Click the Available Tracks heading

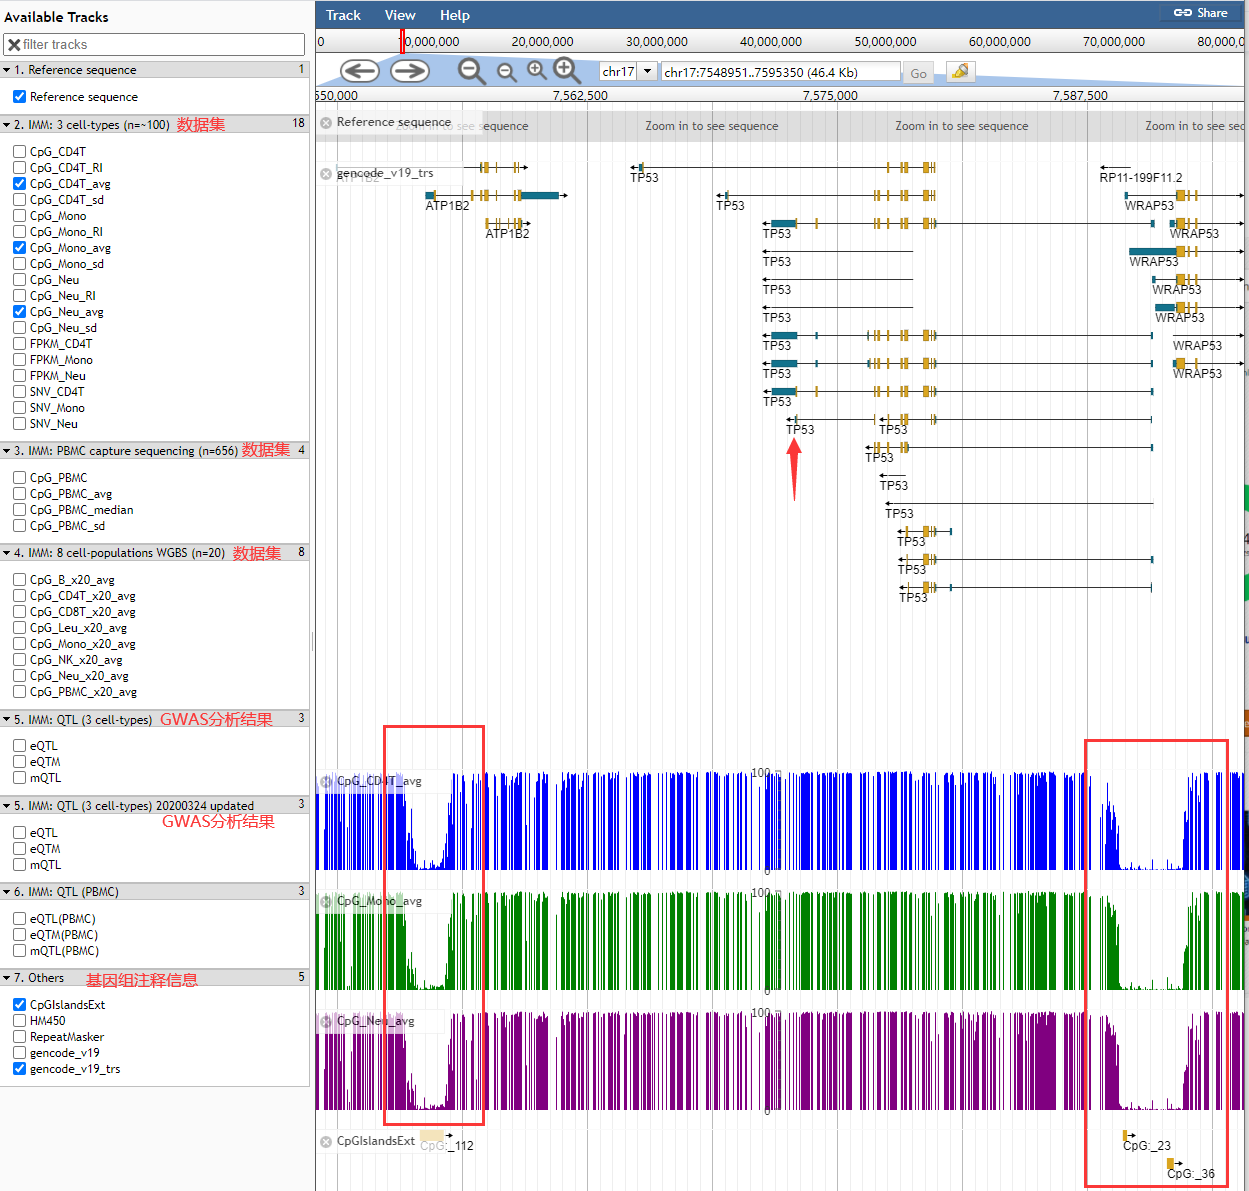pos(57,17)
